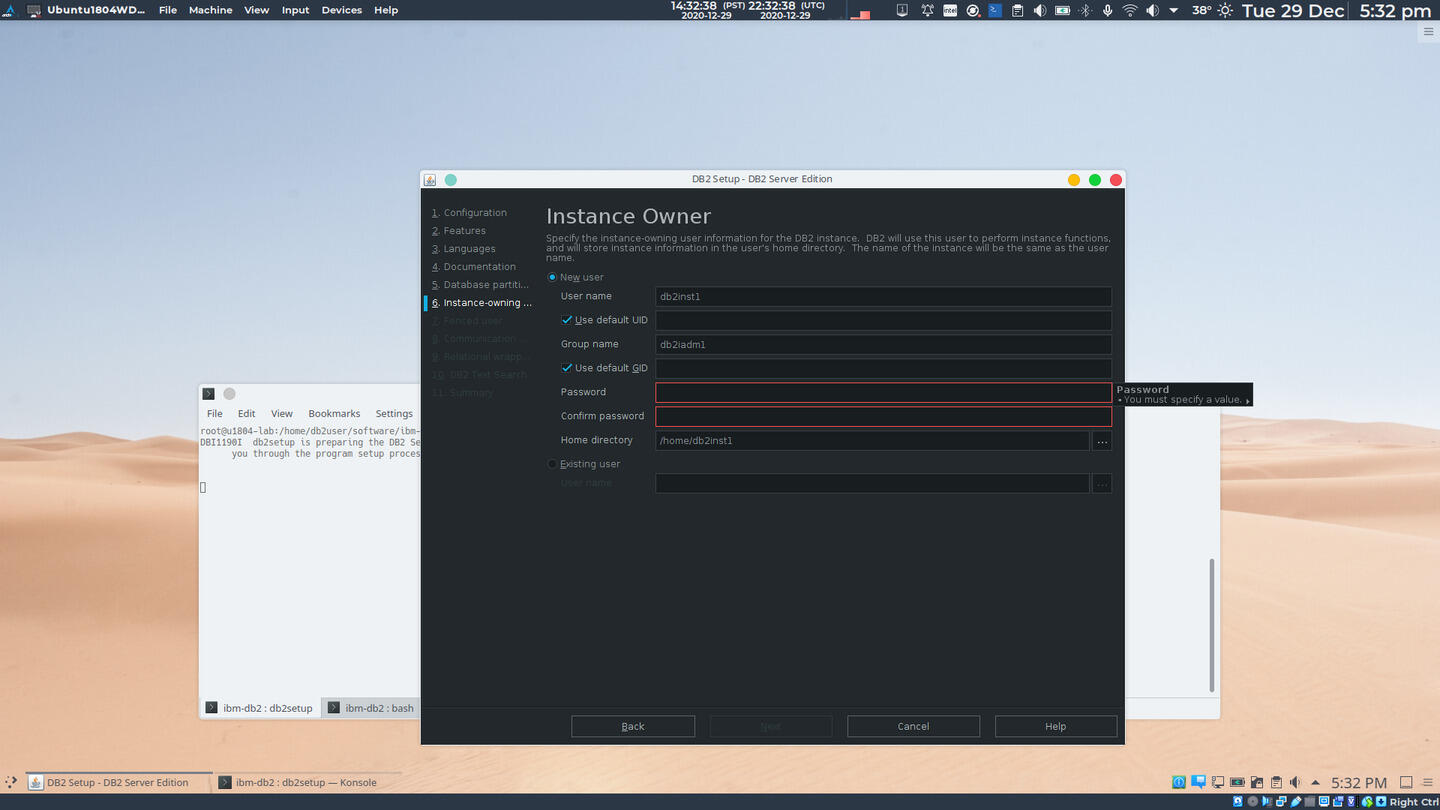Open Konsole's Edit menu
Image resolution: width=1440 pixels, height=810 pixels.
click(x=246, y=413)
